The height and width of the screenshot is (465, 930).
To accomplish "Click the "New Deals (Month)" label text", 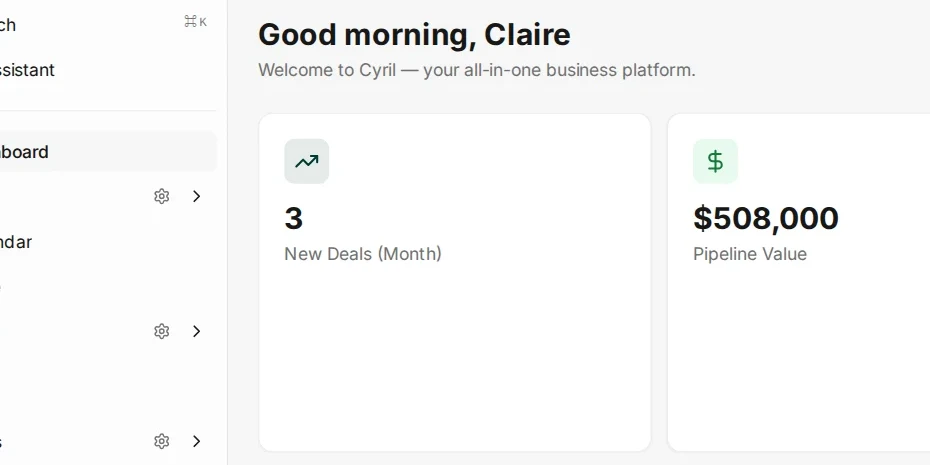I will click(x=363, y=254).
